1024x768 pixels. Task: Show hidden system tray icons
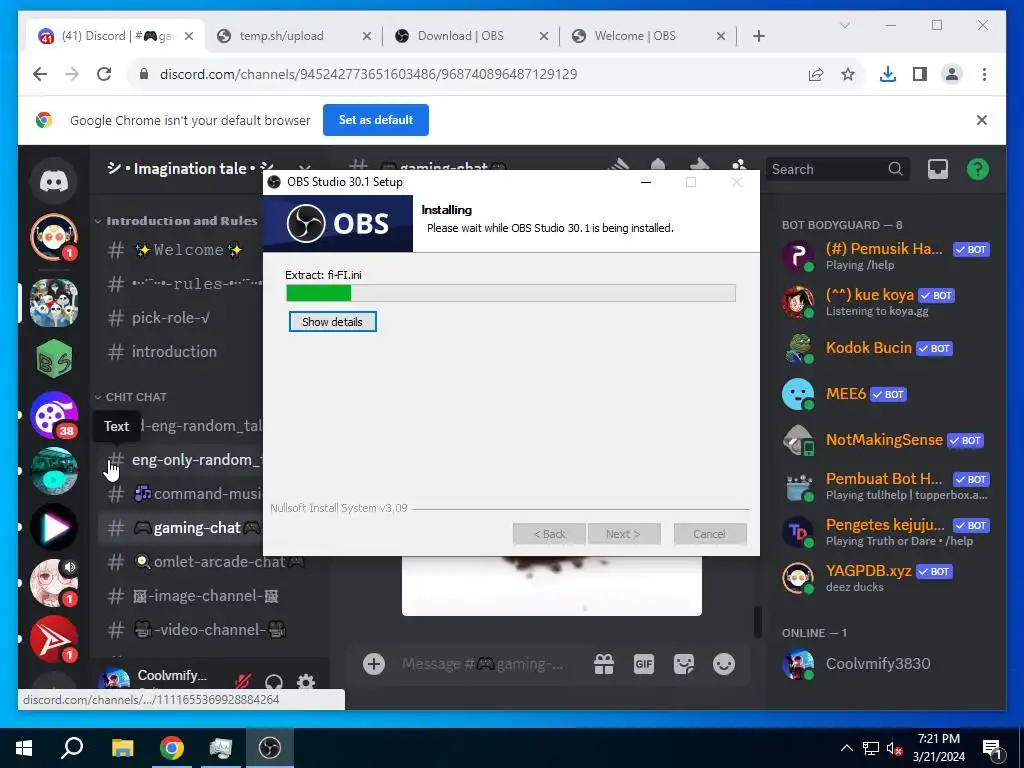pos(846,748)
